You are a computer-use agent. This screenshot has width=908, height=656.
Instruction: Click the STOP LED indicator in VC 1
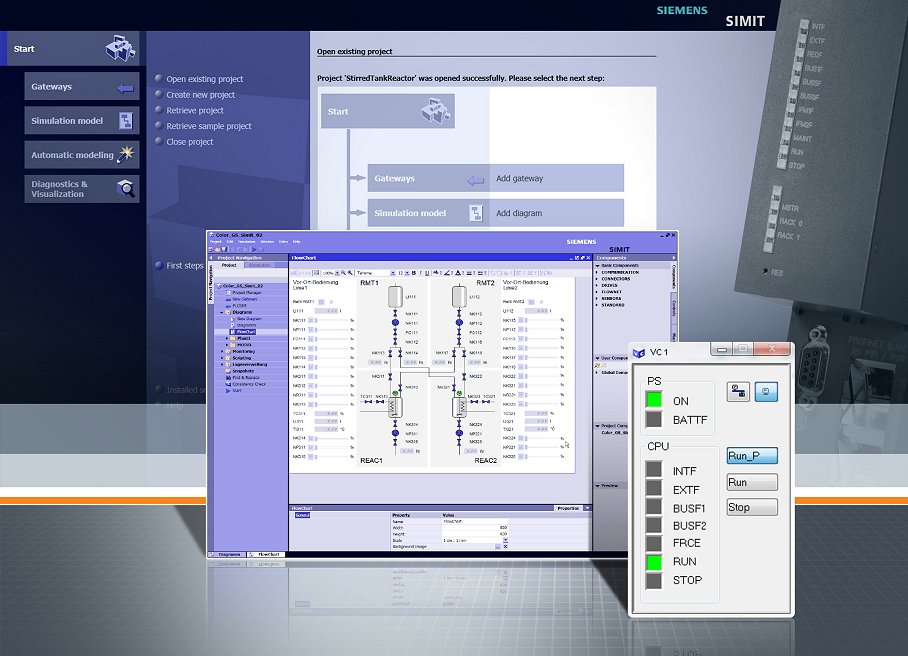coord(654,580)
